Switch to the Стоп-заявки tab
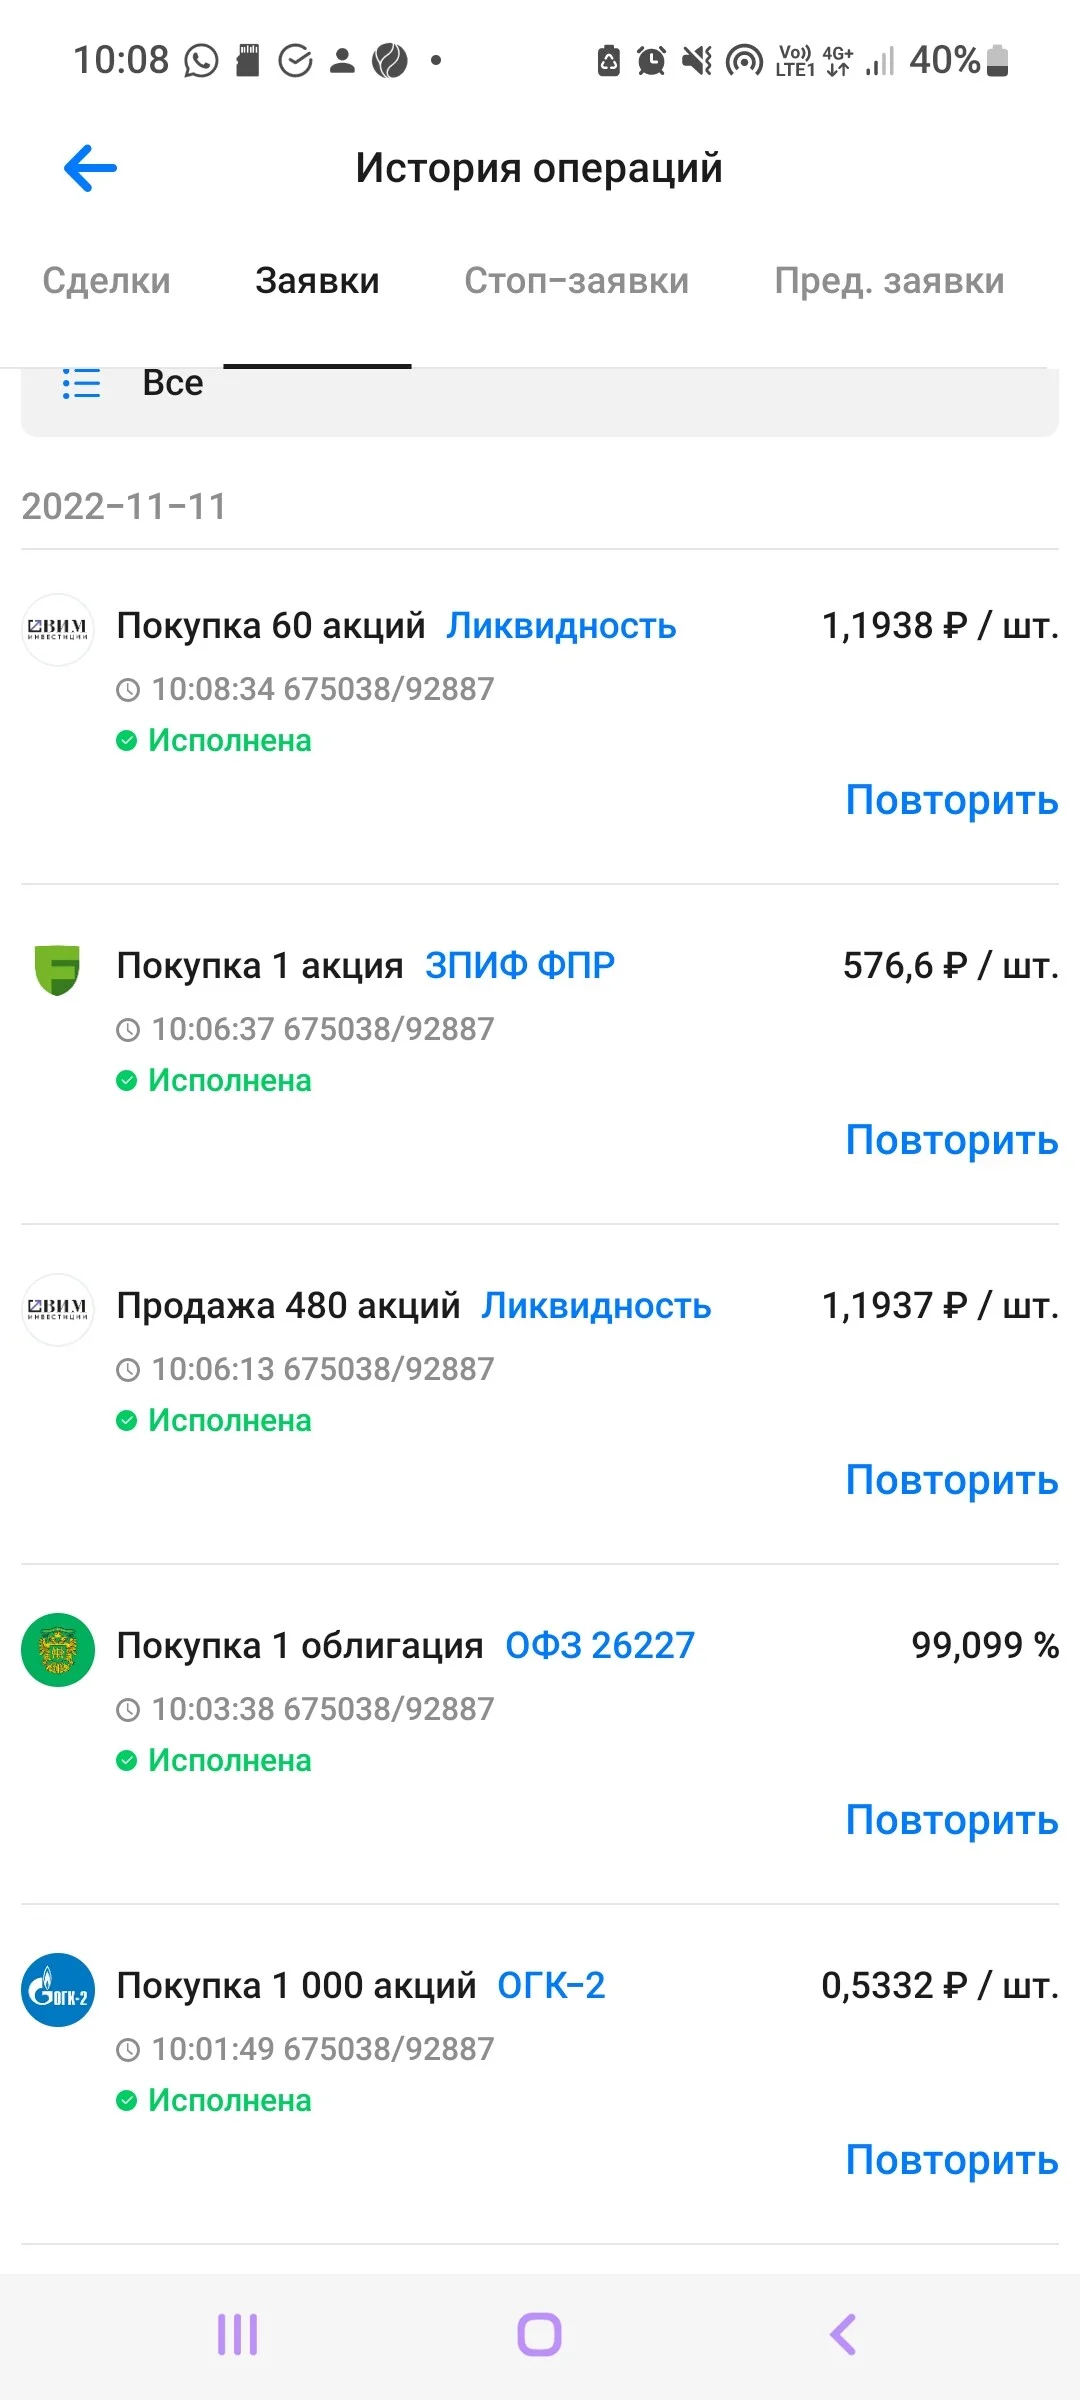The image size is (1080, 2400). point(576,281)
